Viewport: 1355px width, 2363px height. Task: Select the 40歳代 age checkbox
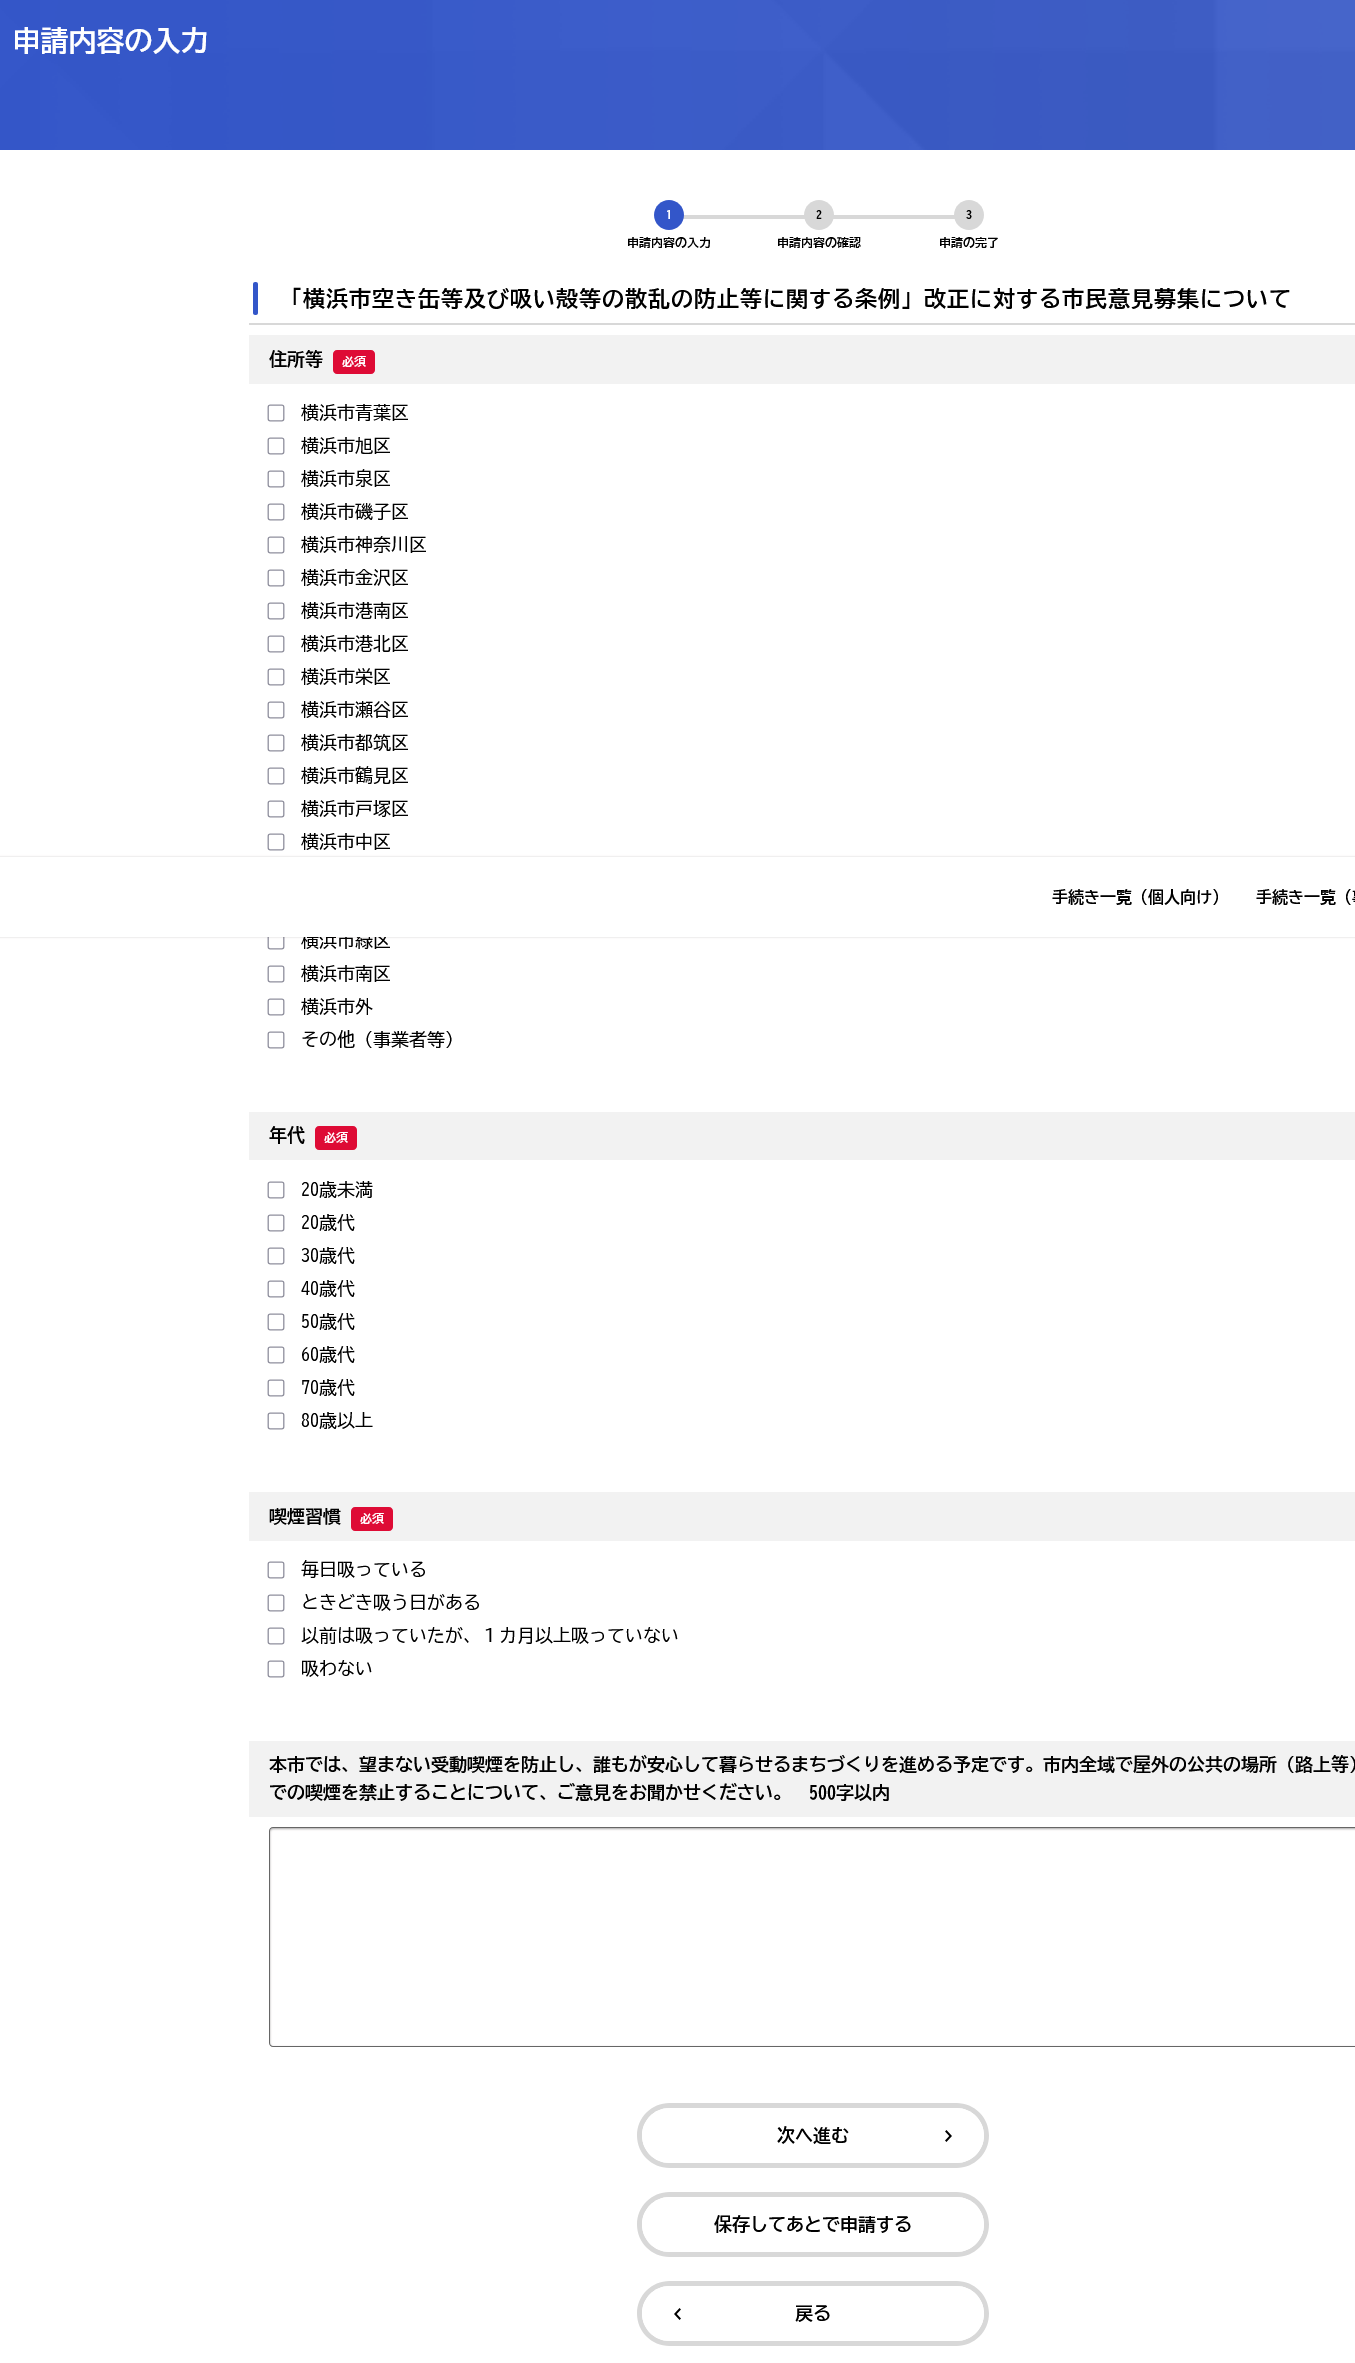coord(276,1289)
